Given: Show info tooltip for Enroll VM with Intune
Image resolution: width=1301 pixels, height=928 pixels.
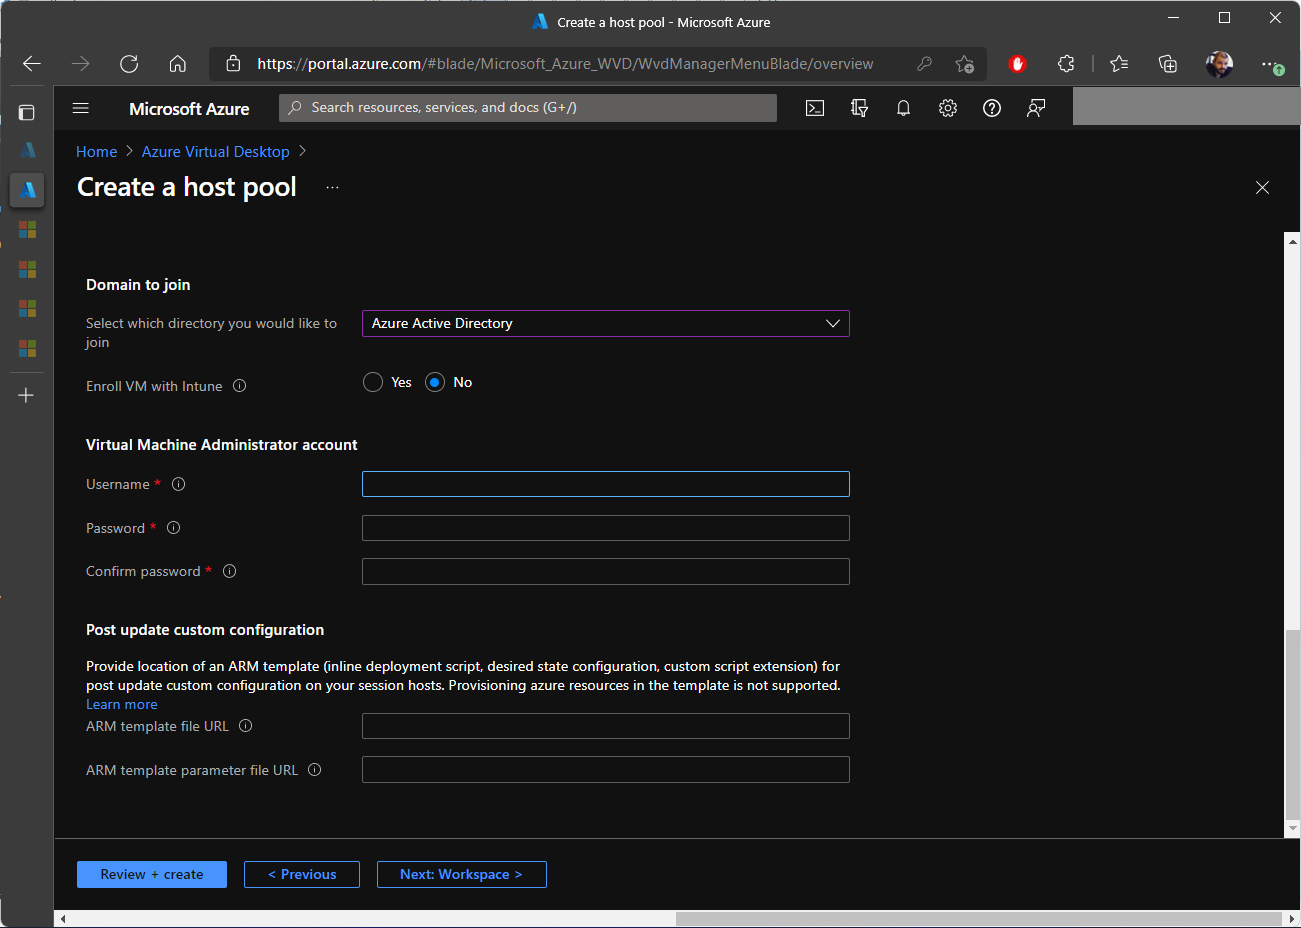Looking at the screenshot, I should [x=240, y=386].
